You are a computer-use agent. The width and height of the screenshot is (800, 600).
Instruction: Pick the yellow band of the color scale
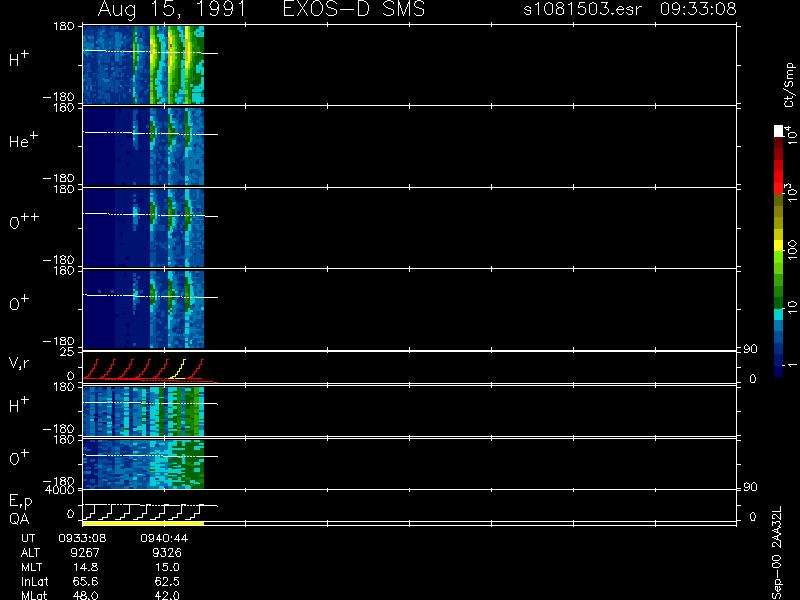(x=779, y=245)
